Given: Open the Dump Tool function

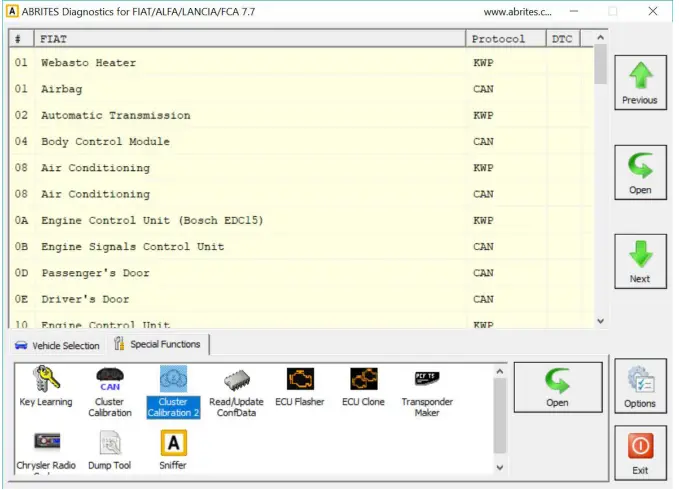Looking at the screenshot, I should (x=110, y=450).
